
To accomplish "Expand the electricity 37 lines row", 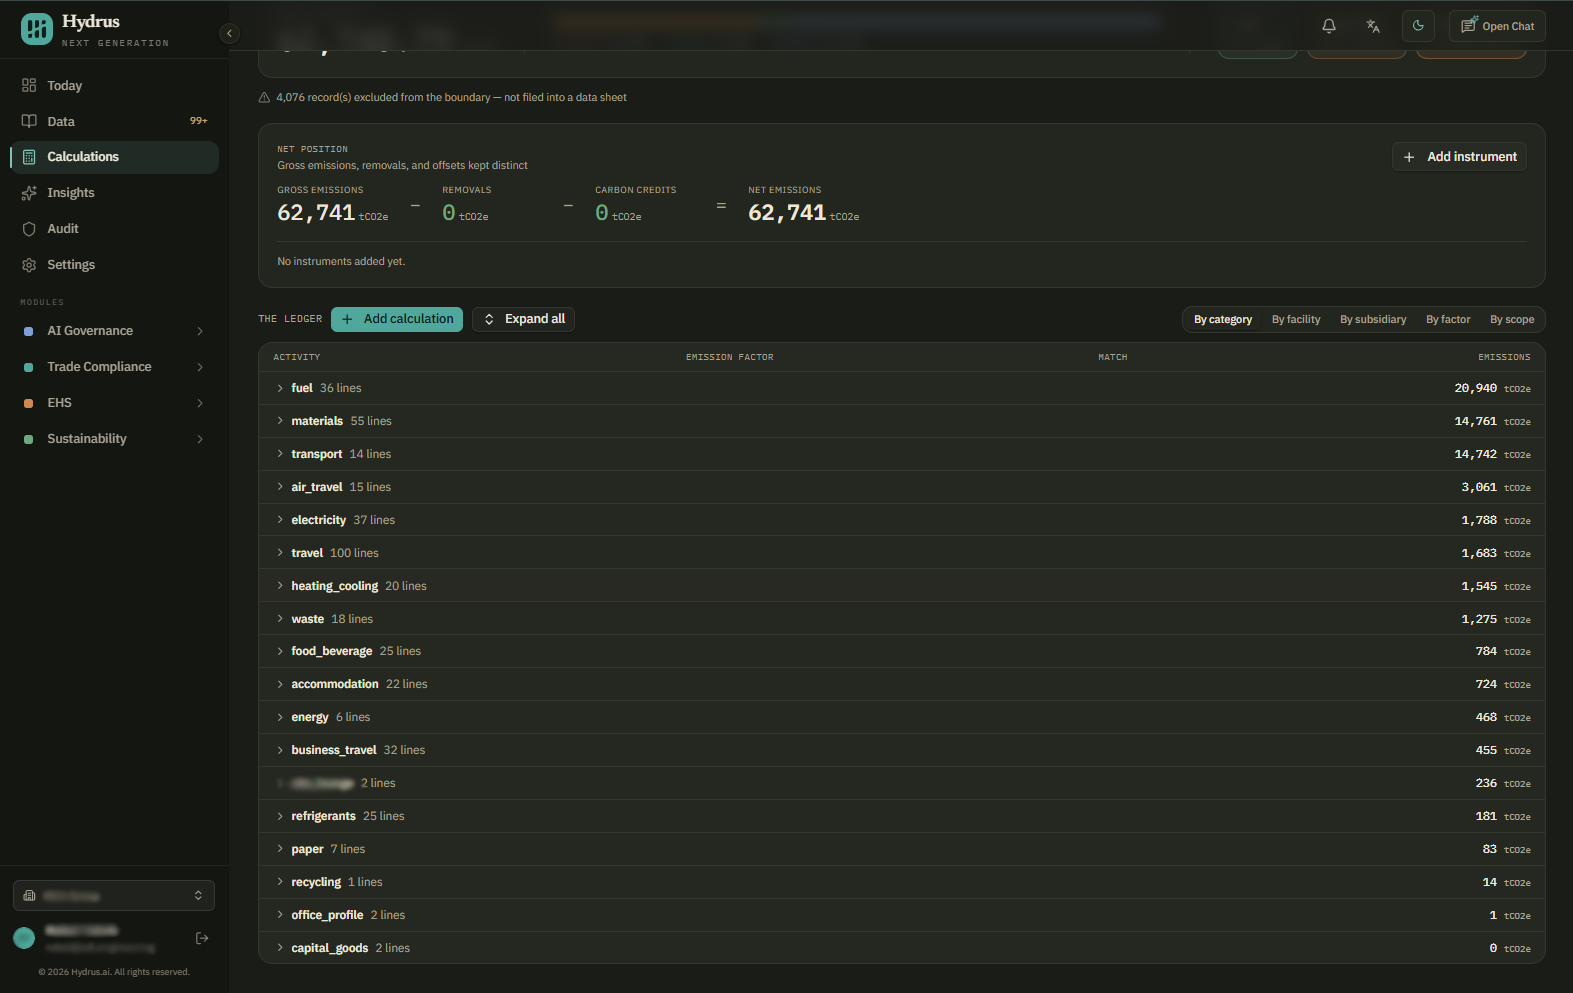I will point(901,520).
